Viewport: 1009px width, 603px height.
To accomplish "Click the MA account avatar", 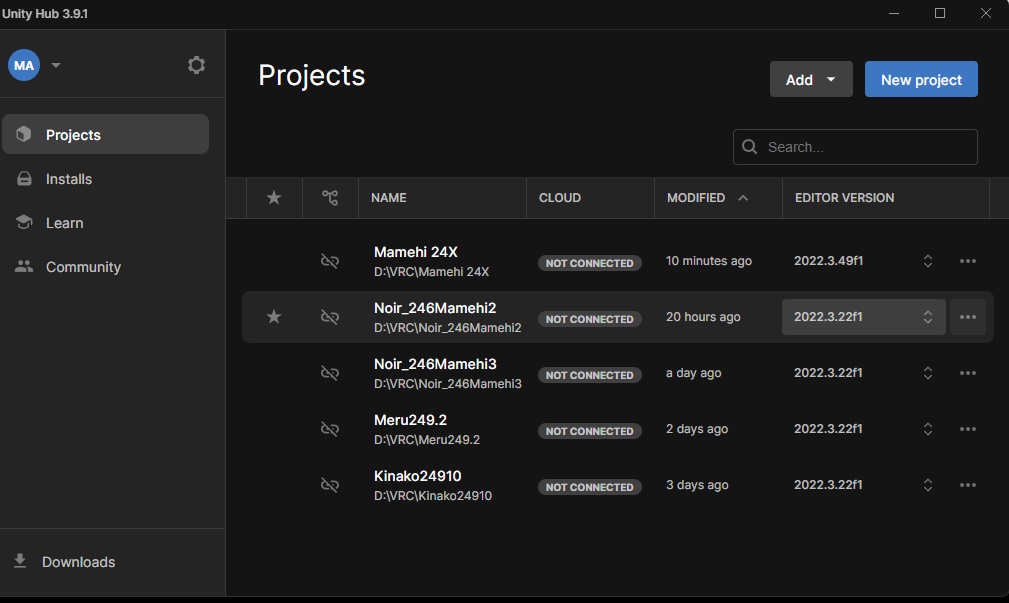I will (24, 65).
